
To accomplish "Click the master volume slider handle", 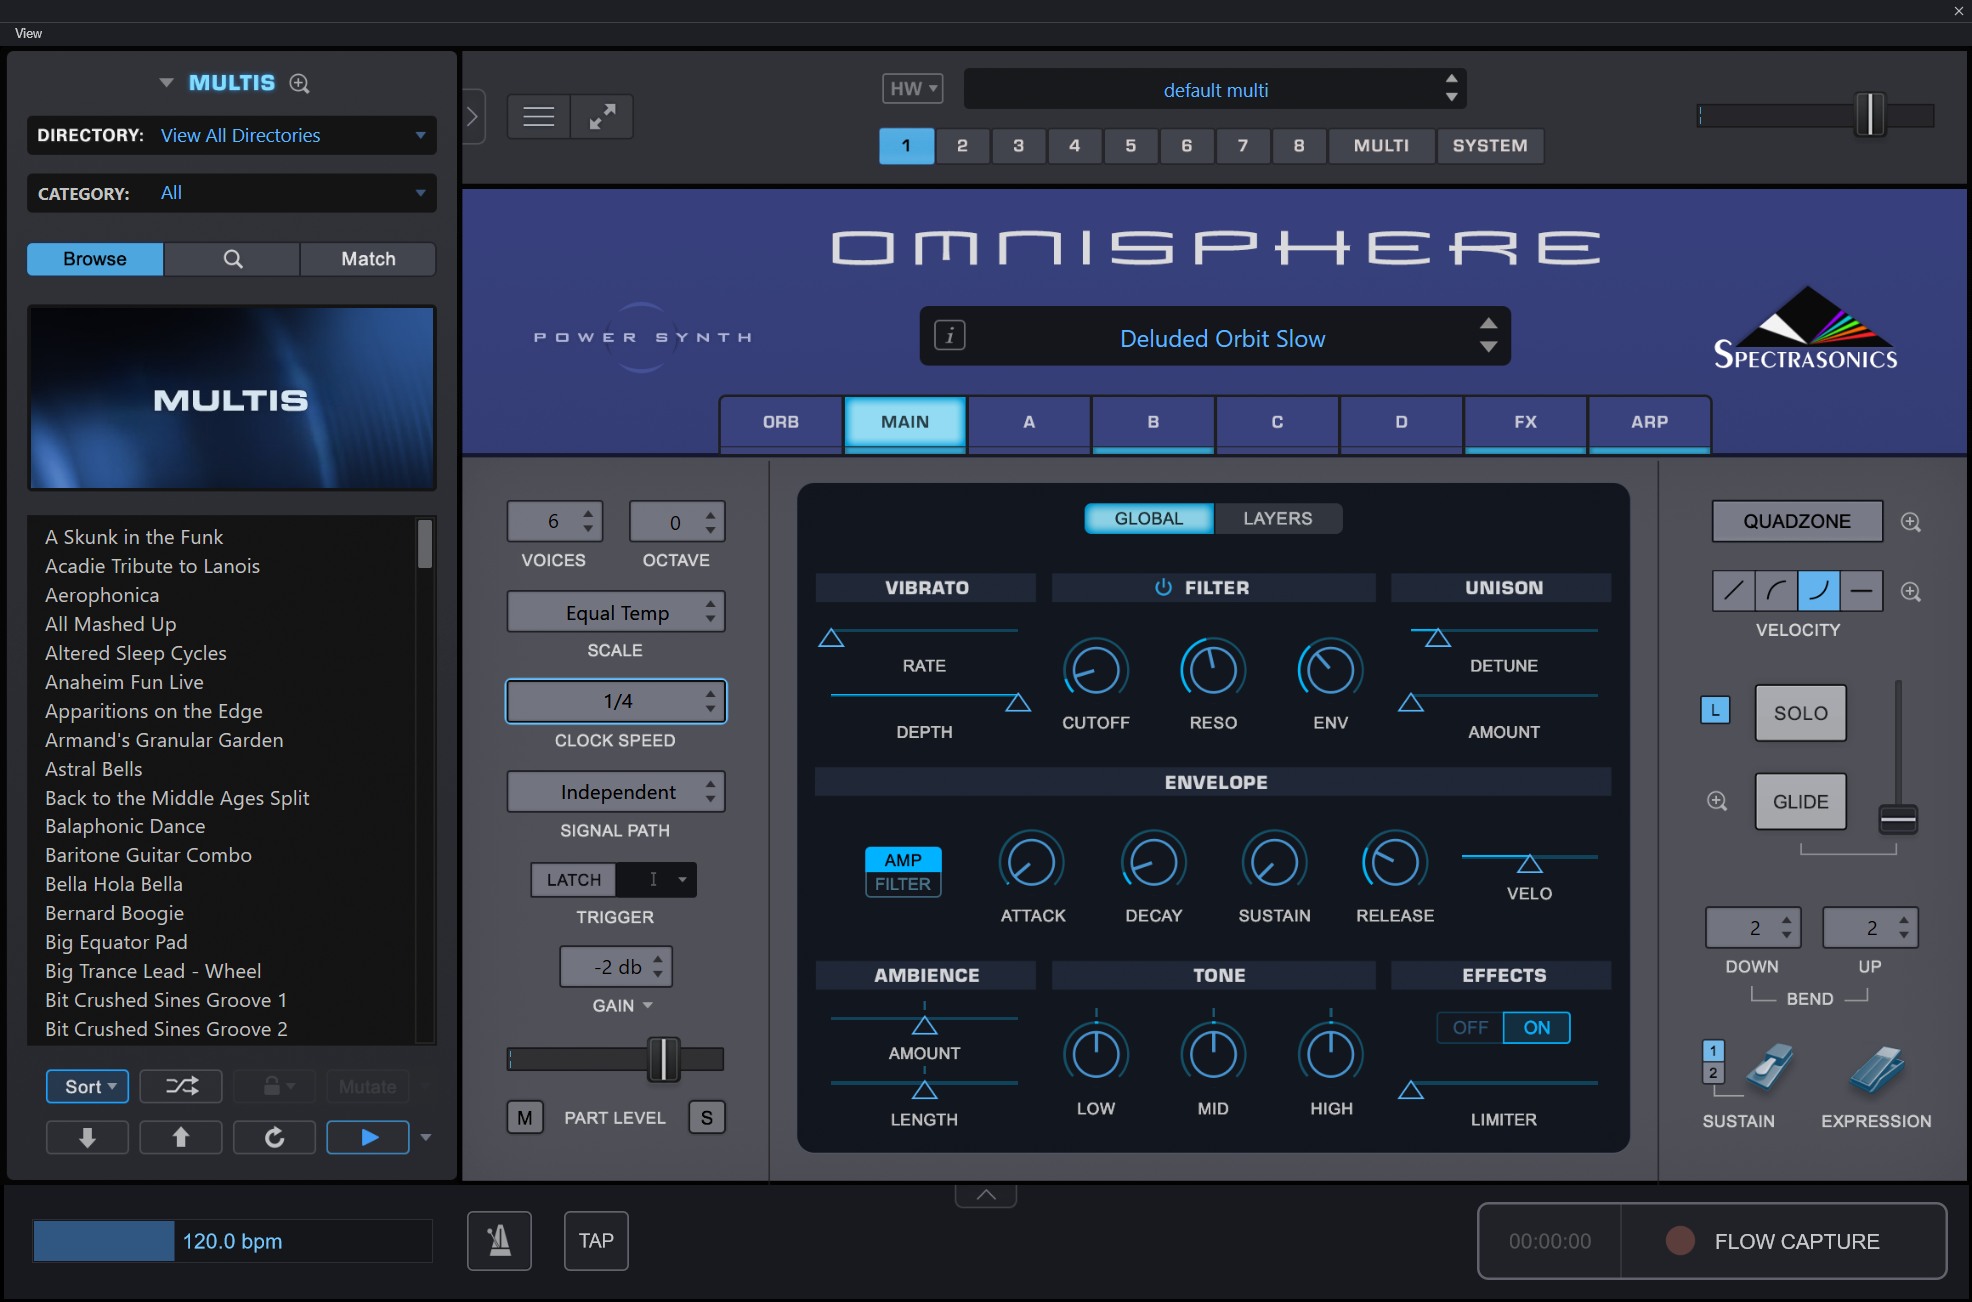I will [x=1870, y=114].
